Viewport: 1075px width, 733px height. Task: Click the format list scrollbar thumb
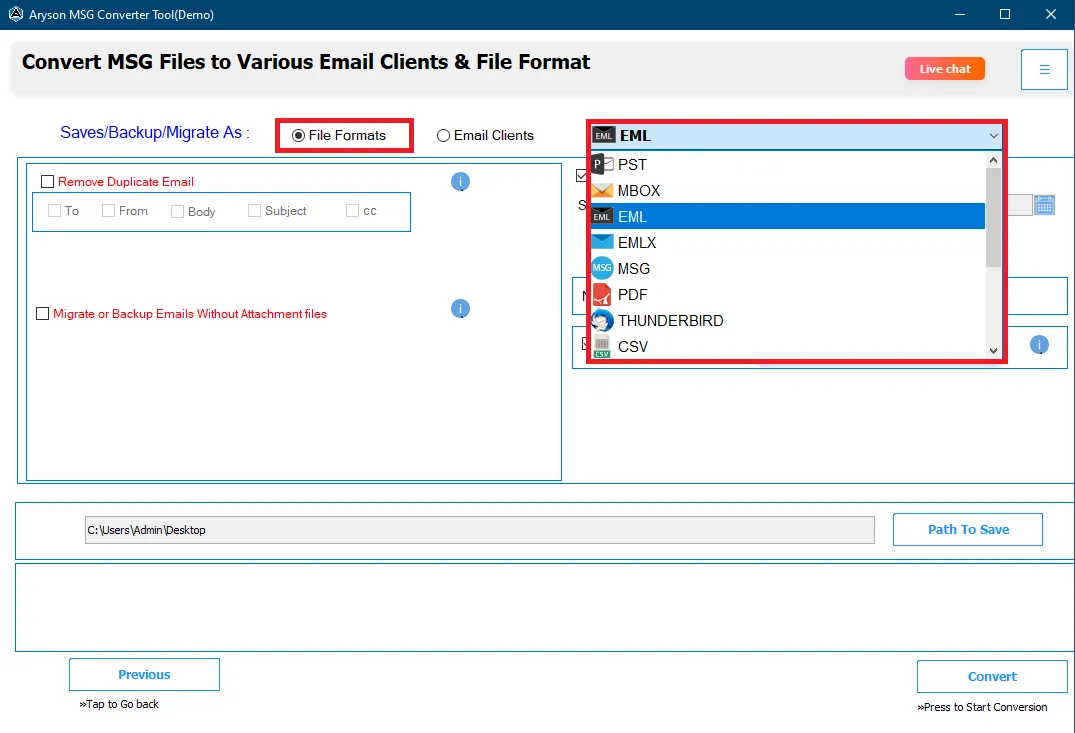point(993,217)
